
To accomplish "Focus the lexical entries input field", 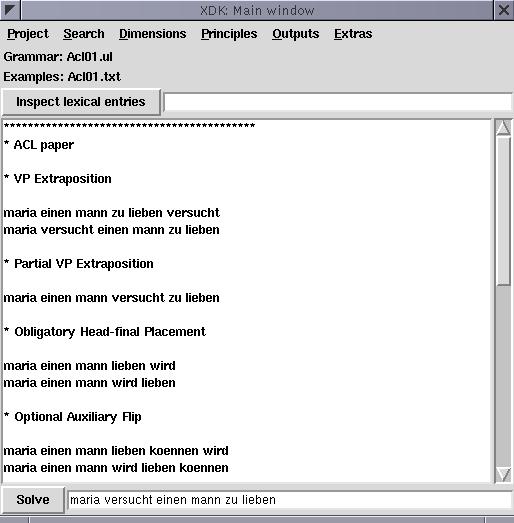I will click(x=338, y=102).
